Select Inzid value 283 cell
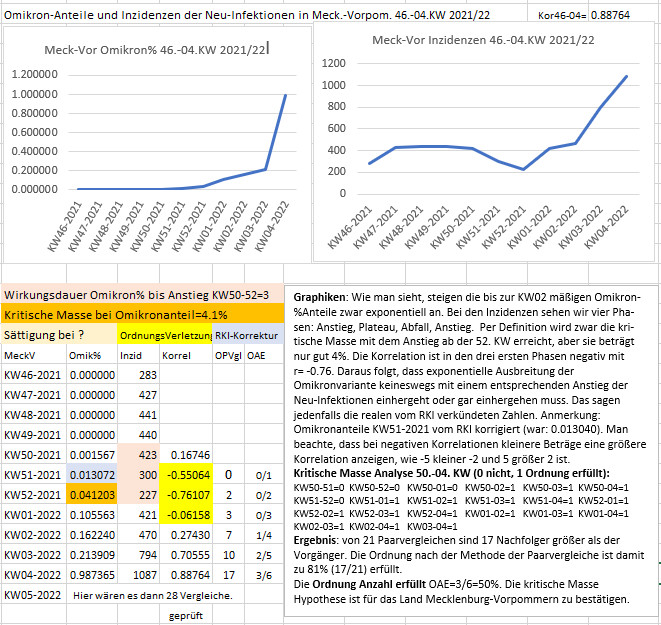 tap(138, 375)
